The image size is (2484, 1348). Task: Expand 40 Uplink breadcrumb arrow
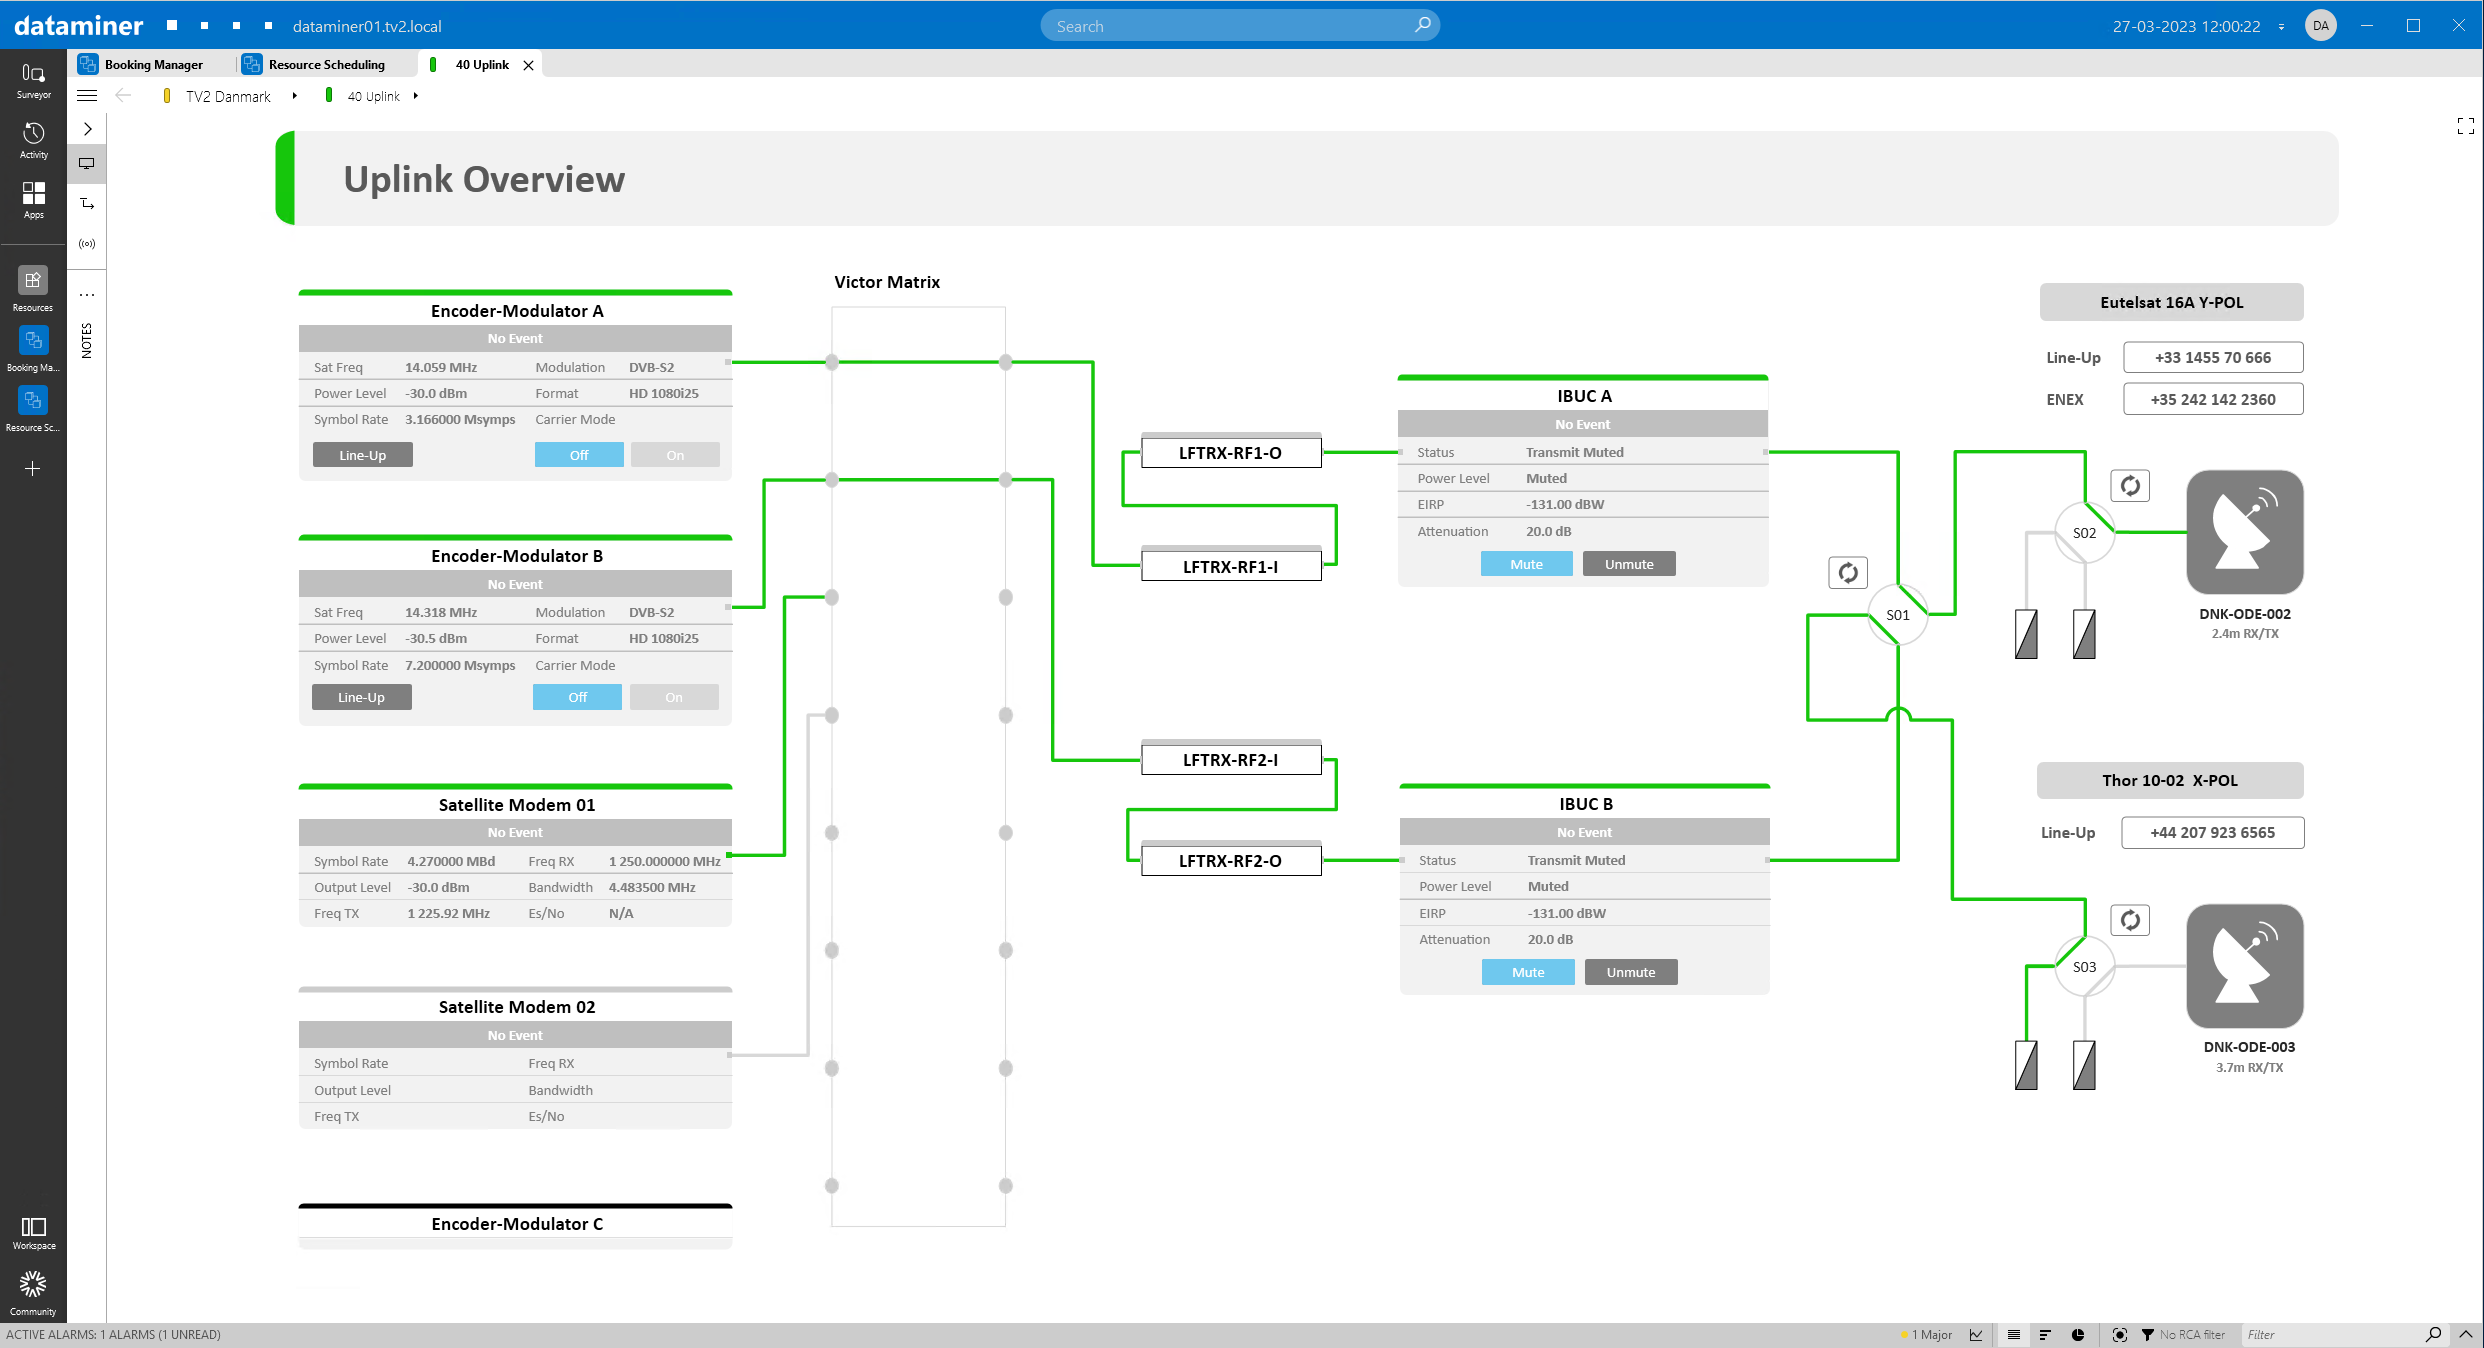[x=415, y=96]
